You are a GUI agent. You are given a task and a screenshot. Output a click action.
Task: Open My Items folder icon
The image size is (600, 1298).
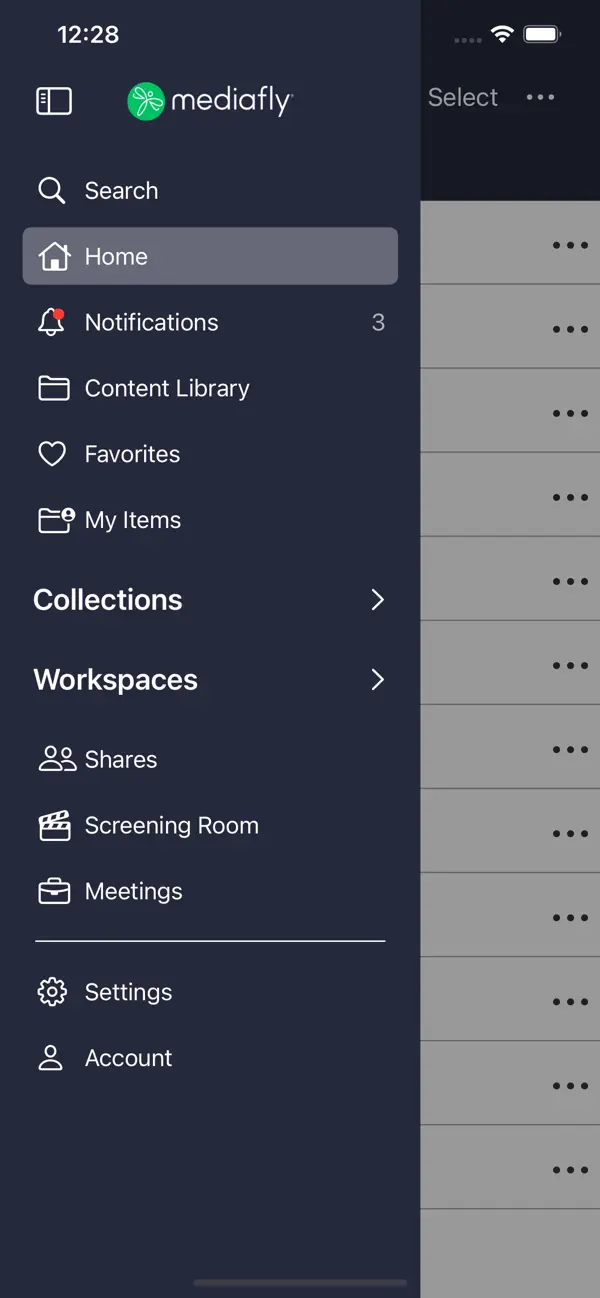click(x=55, y=520)
